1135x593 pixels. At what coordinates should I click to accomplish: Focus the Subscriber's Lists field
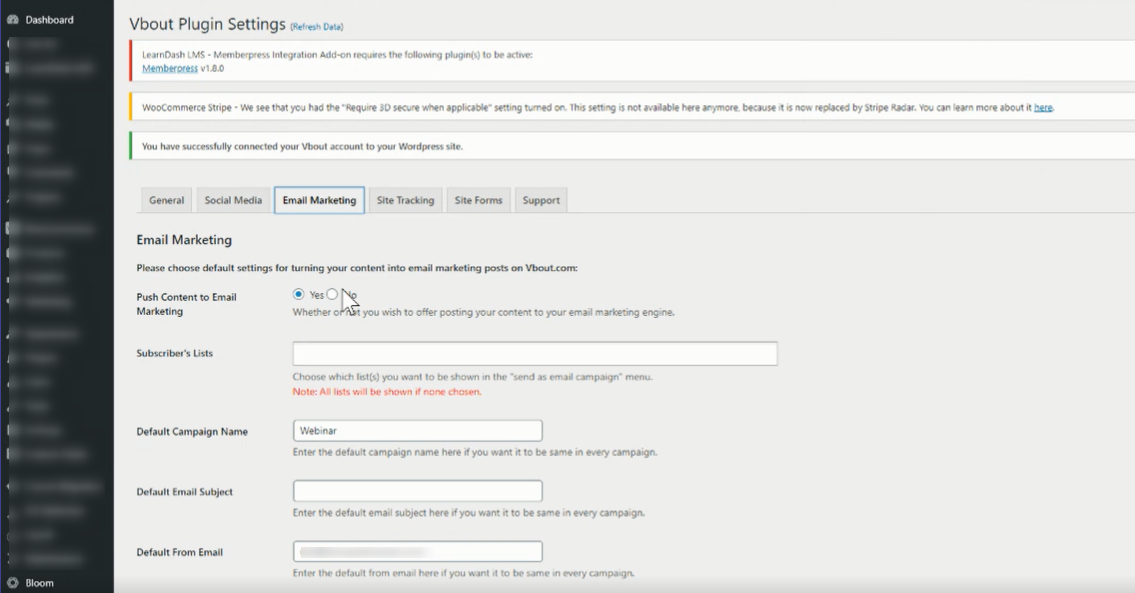point(535,353)
